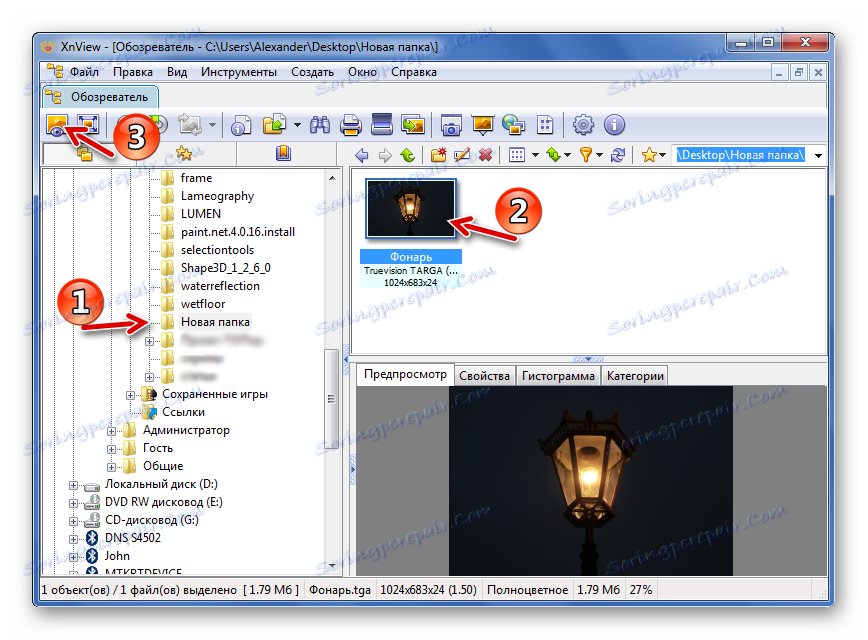Open the Инструменты menu
Image resolution: width=868 pixels, height=640 pixels.
tap(239, 72)
